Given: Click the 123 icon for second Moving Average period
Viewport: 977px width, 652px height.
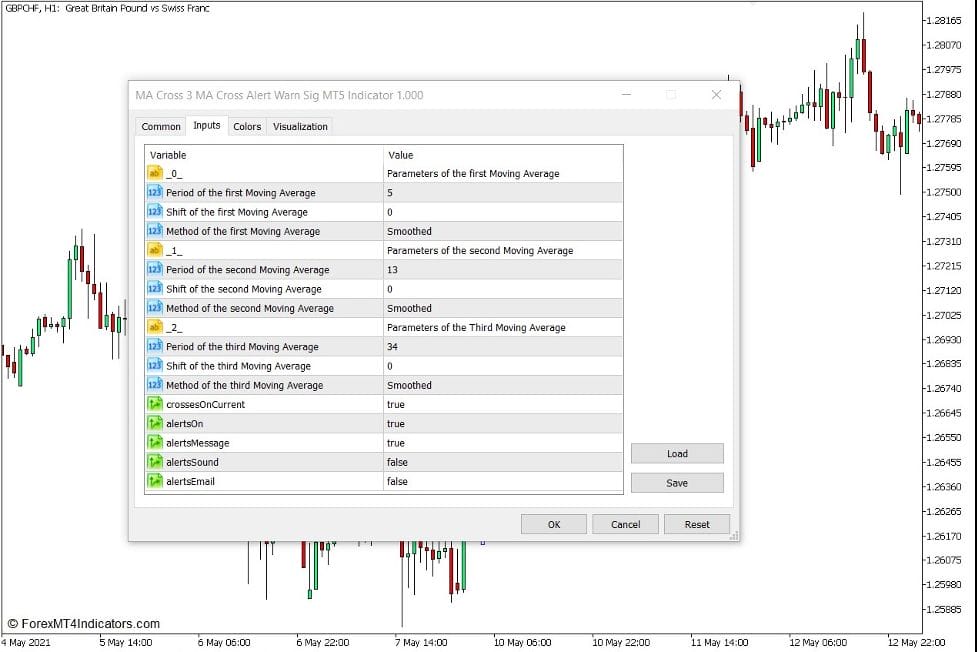Looking at the screenshot, I should pyautogui.click(x=157, y=269).
